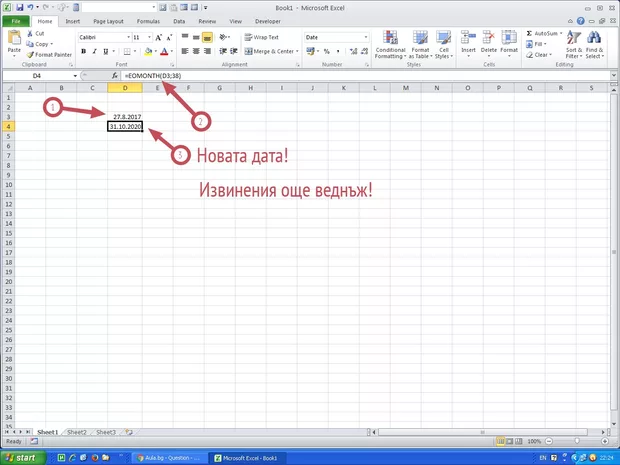620x465 pixels.
Task: Click the Format Painter brush icon
Action: point(31,54)
